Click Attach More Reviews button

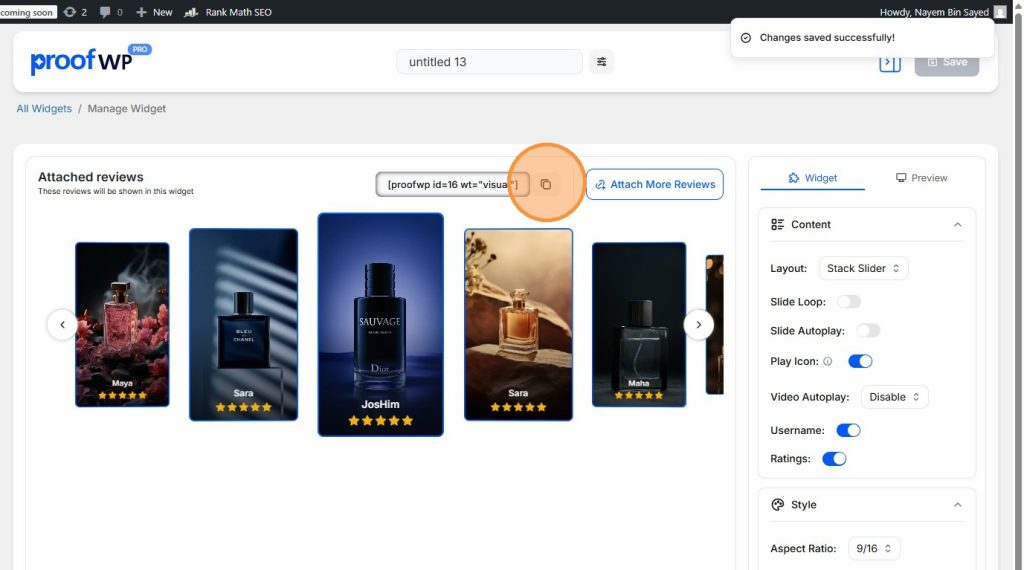tap(654, 184)
